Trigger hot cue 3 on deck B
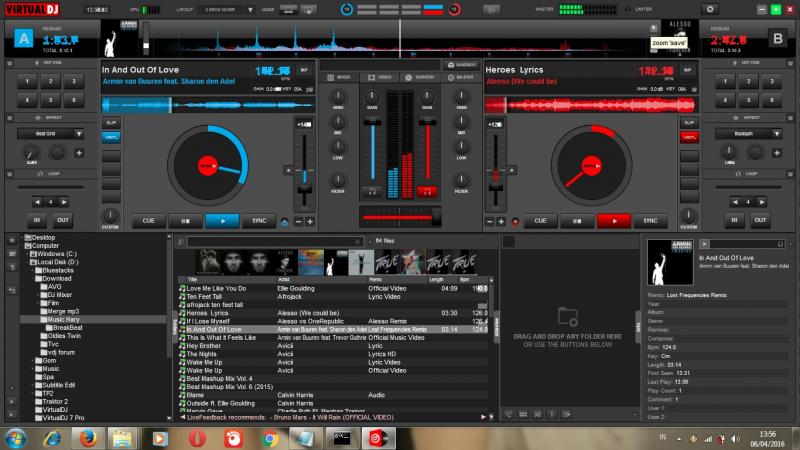This screenshot has height=450, width=800. pyautogui.click(x=772, y=82)
